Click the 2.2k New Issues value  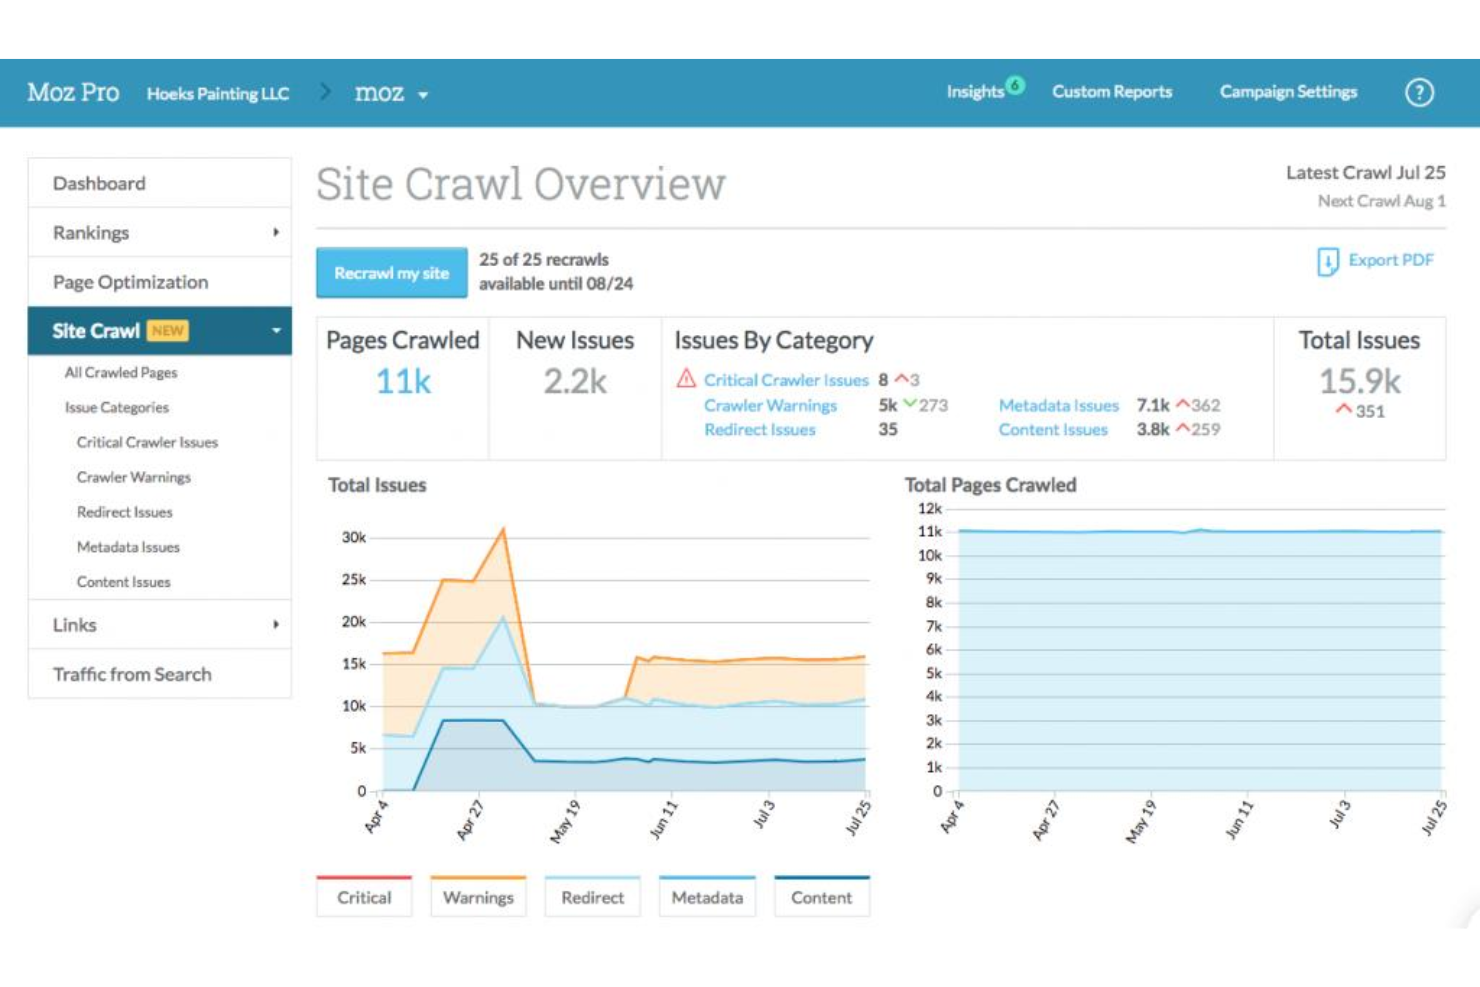[x=575, y=381]
